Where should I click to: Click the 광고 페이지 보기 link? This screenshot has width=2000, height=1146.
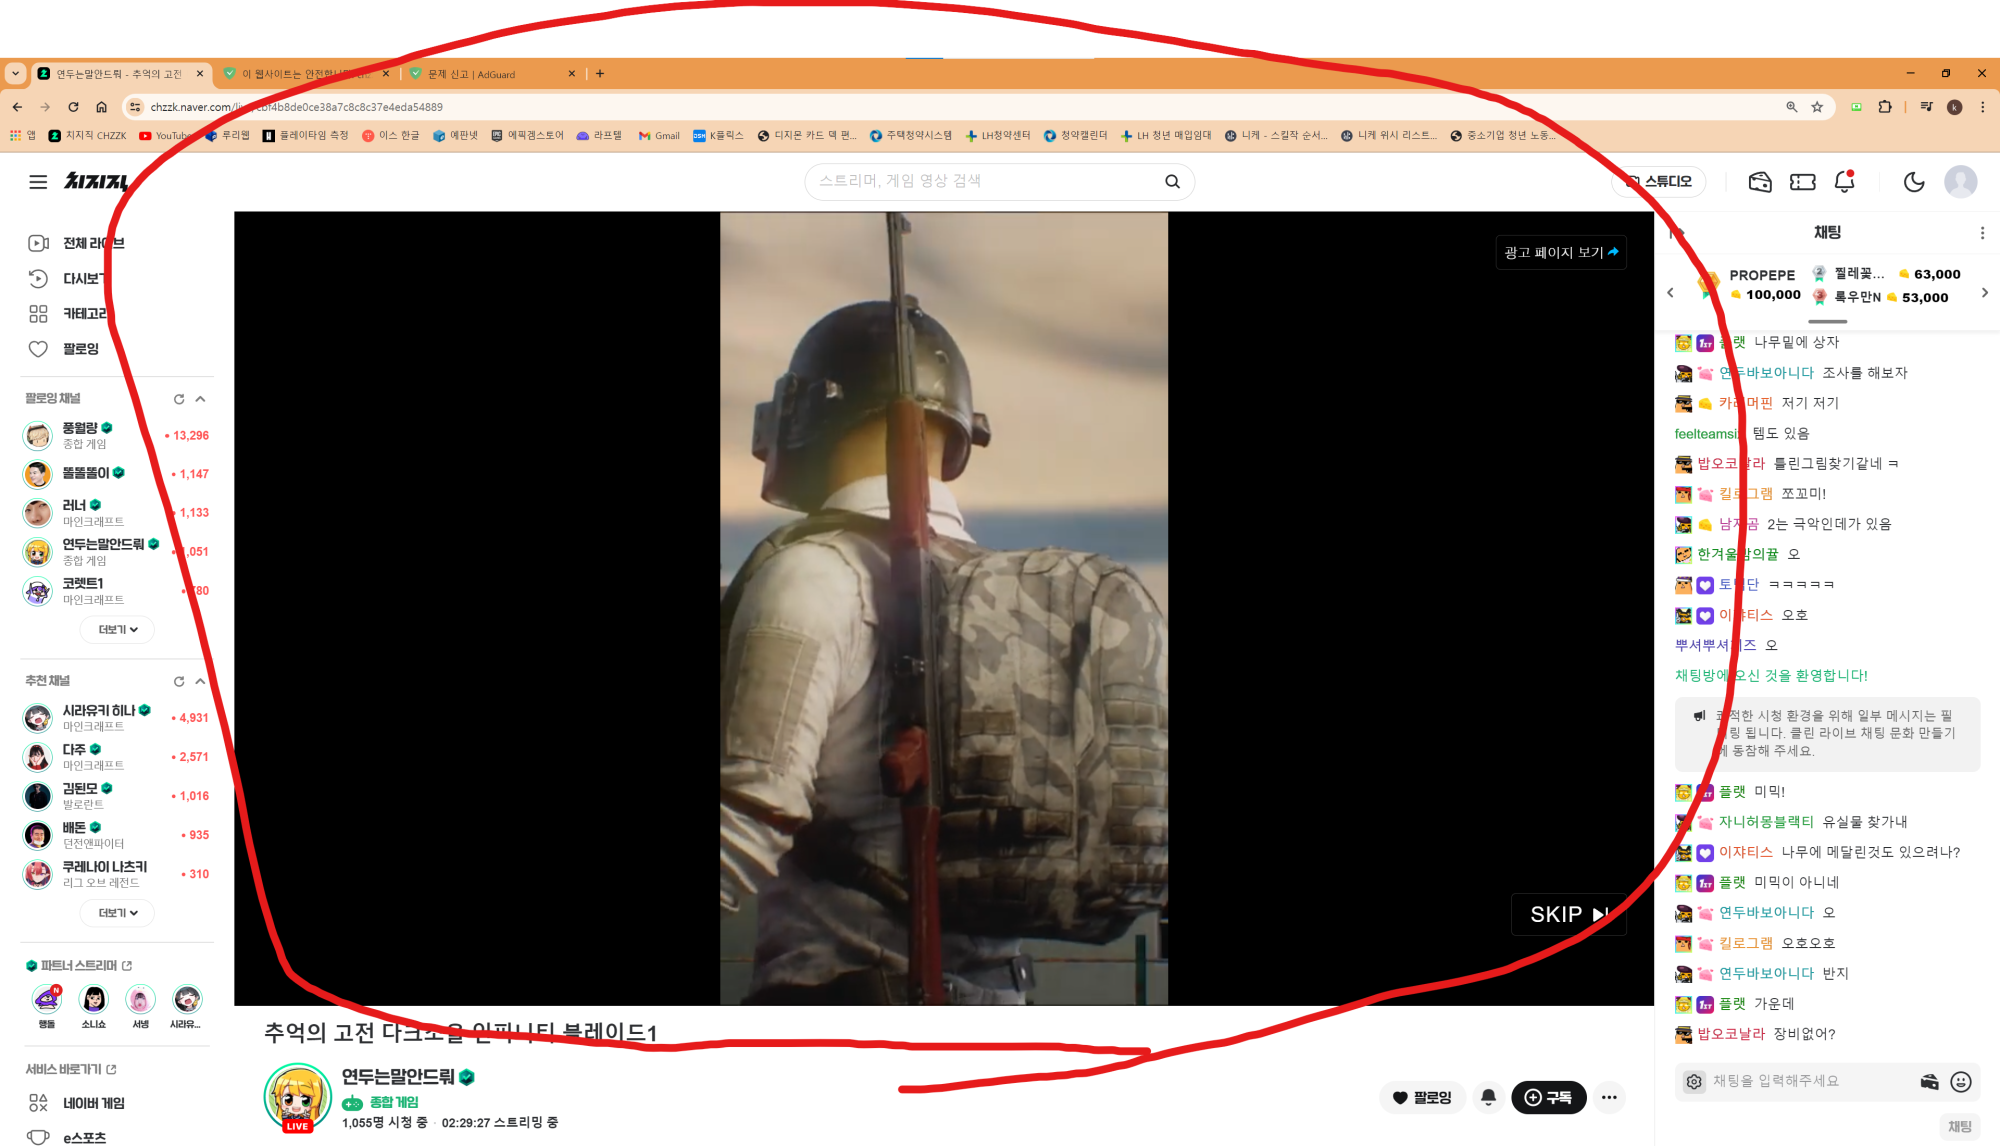click(x=1560, y=253)
